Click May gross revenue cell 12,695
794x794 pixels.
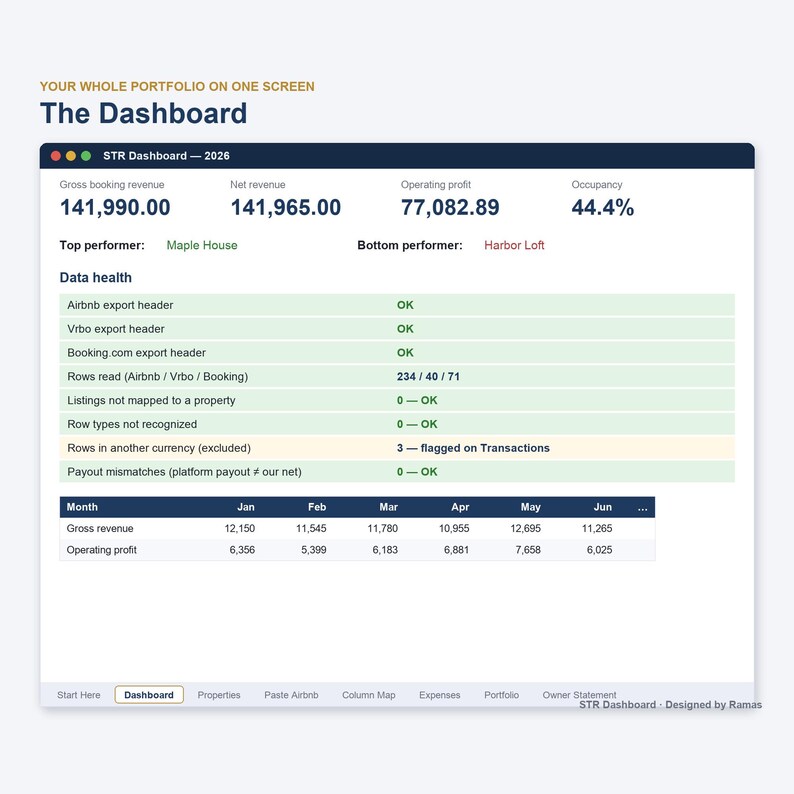pyautogui.click(x=526, y=528)
